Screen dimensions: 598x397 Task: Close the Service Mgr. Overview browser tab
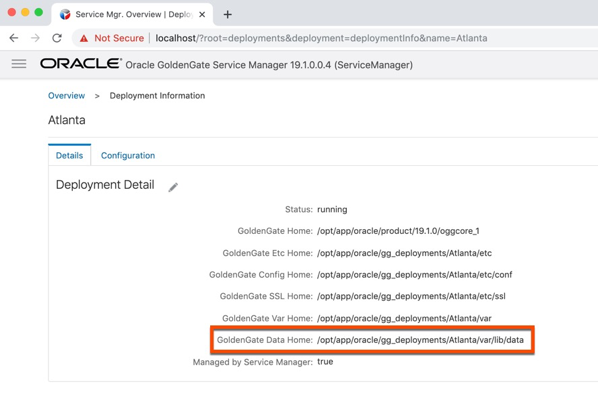[x=202, y=14]
